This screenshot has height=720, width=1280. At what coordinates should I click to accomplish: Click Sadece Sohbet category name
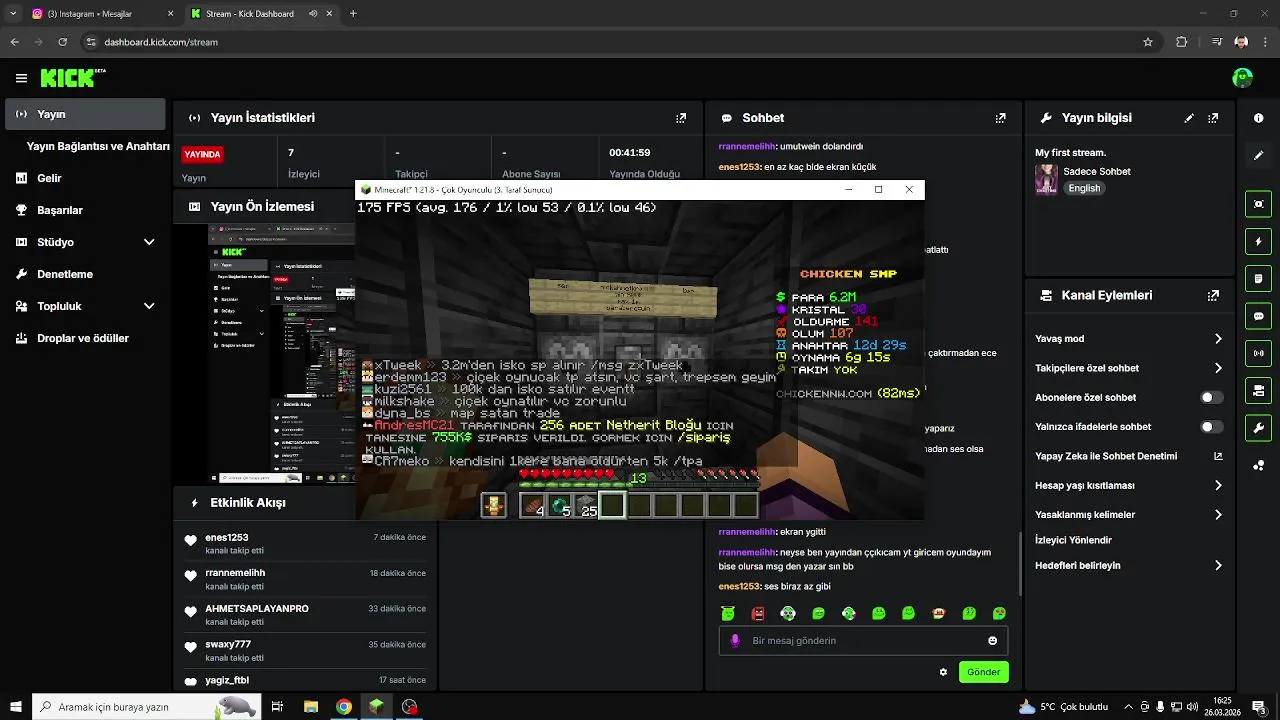[x=1097, y=171]
